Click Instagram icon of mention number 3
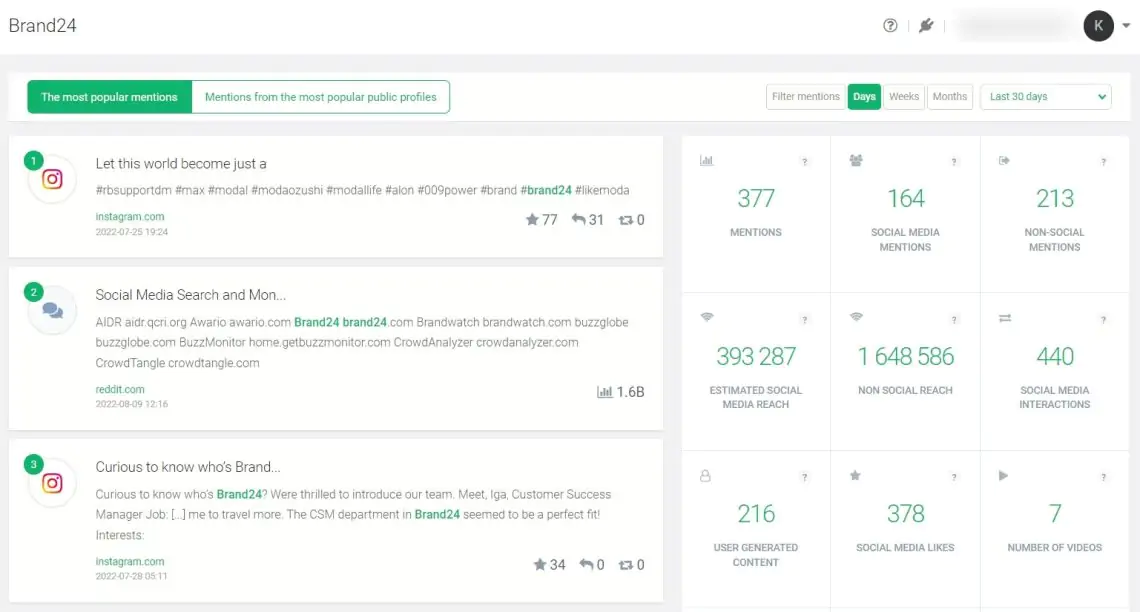 coord(52,483)
